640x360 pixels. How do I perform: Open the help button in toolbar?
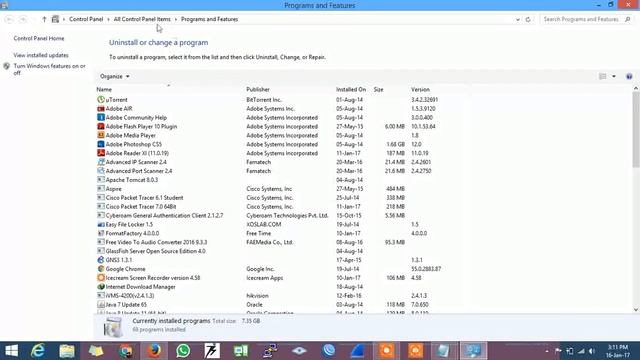pos(629,76)
